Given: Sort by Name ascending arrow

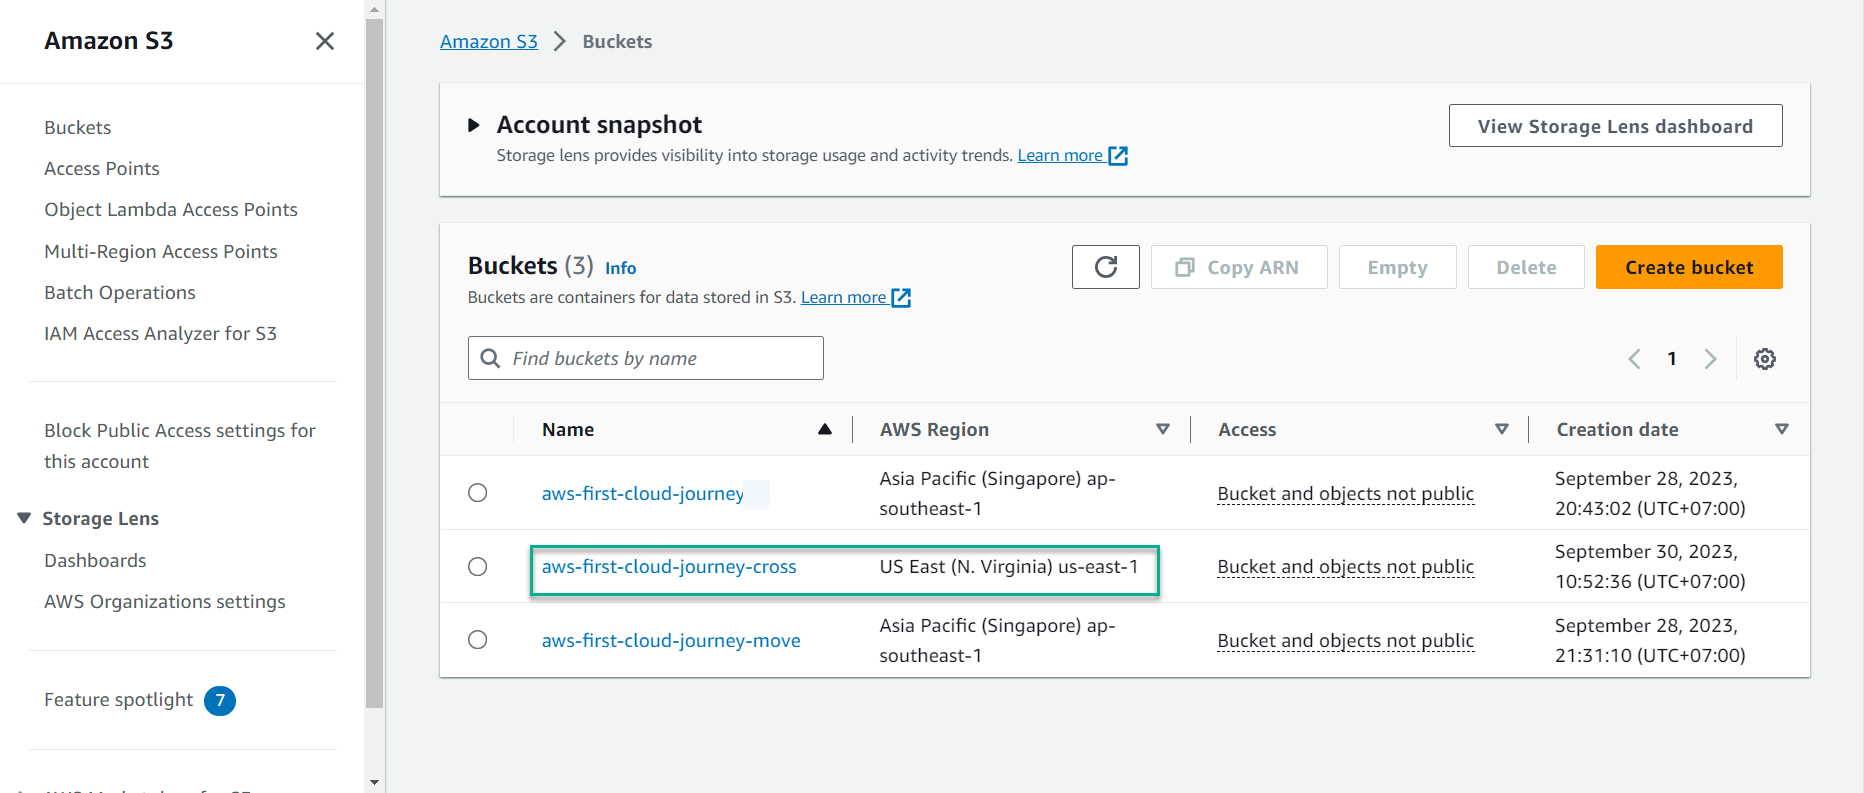Looking at the screenshot, I should (825, 429).
